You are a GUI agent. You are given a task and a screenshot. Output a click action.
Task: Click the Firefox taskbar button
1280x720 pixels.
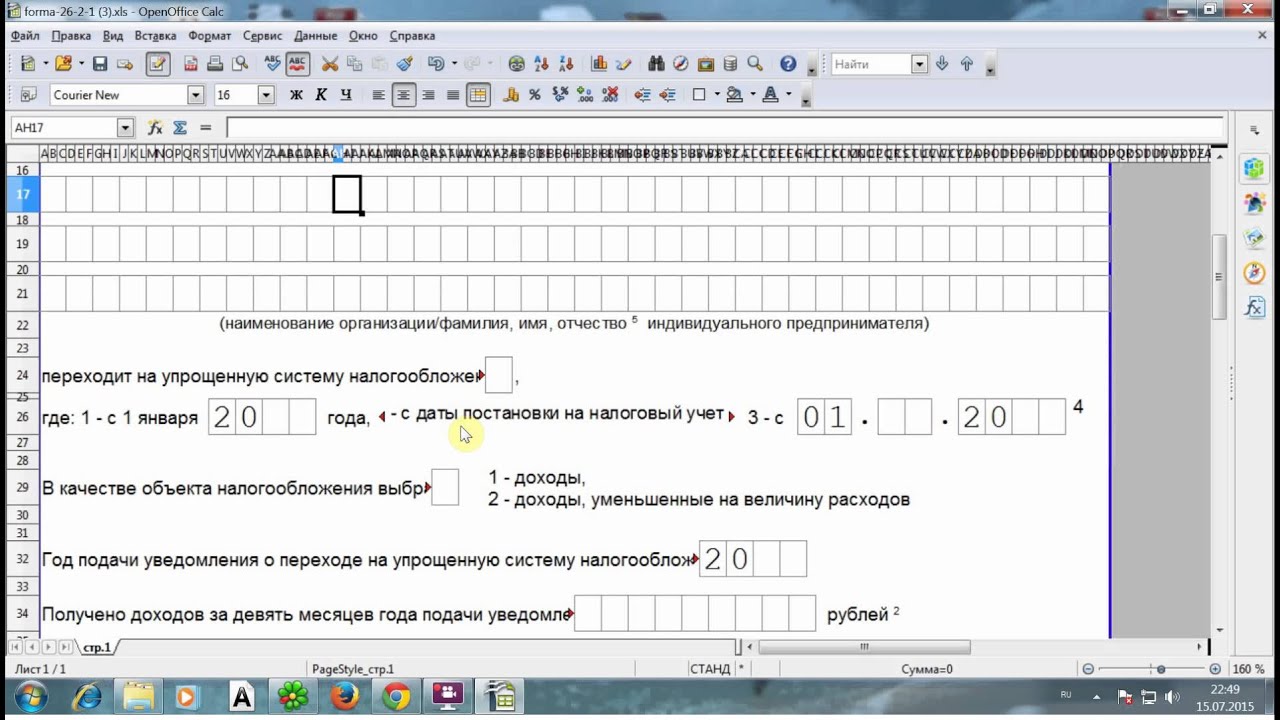345,696
